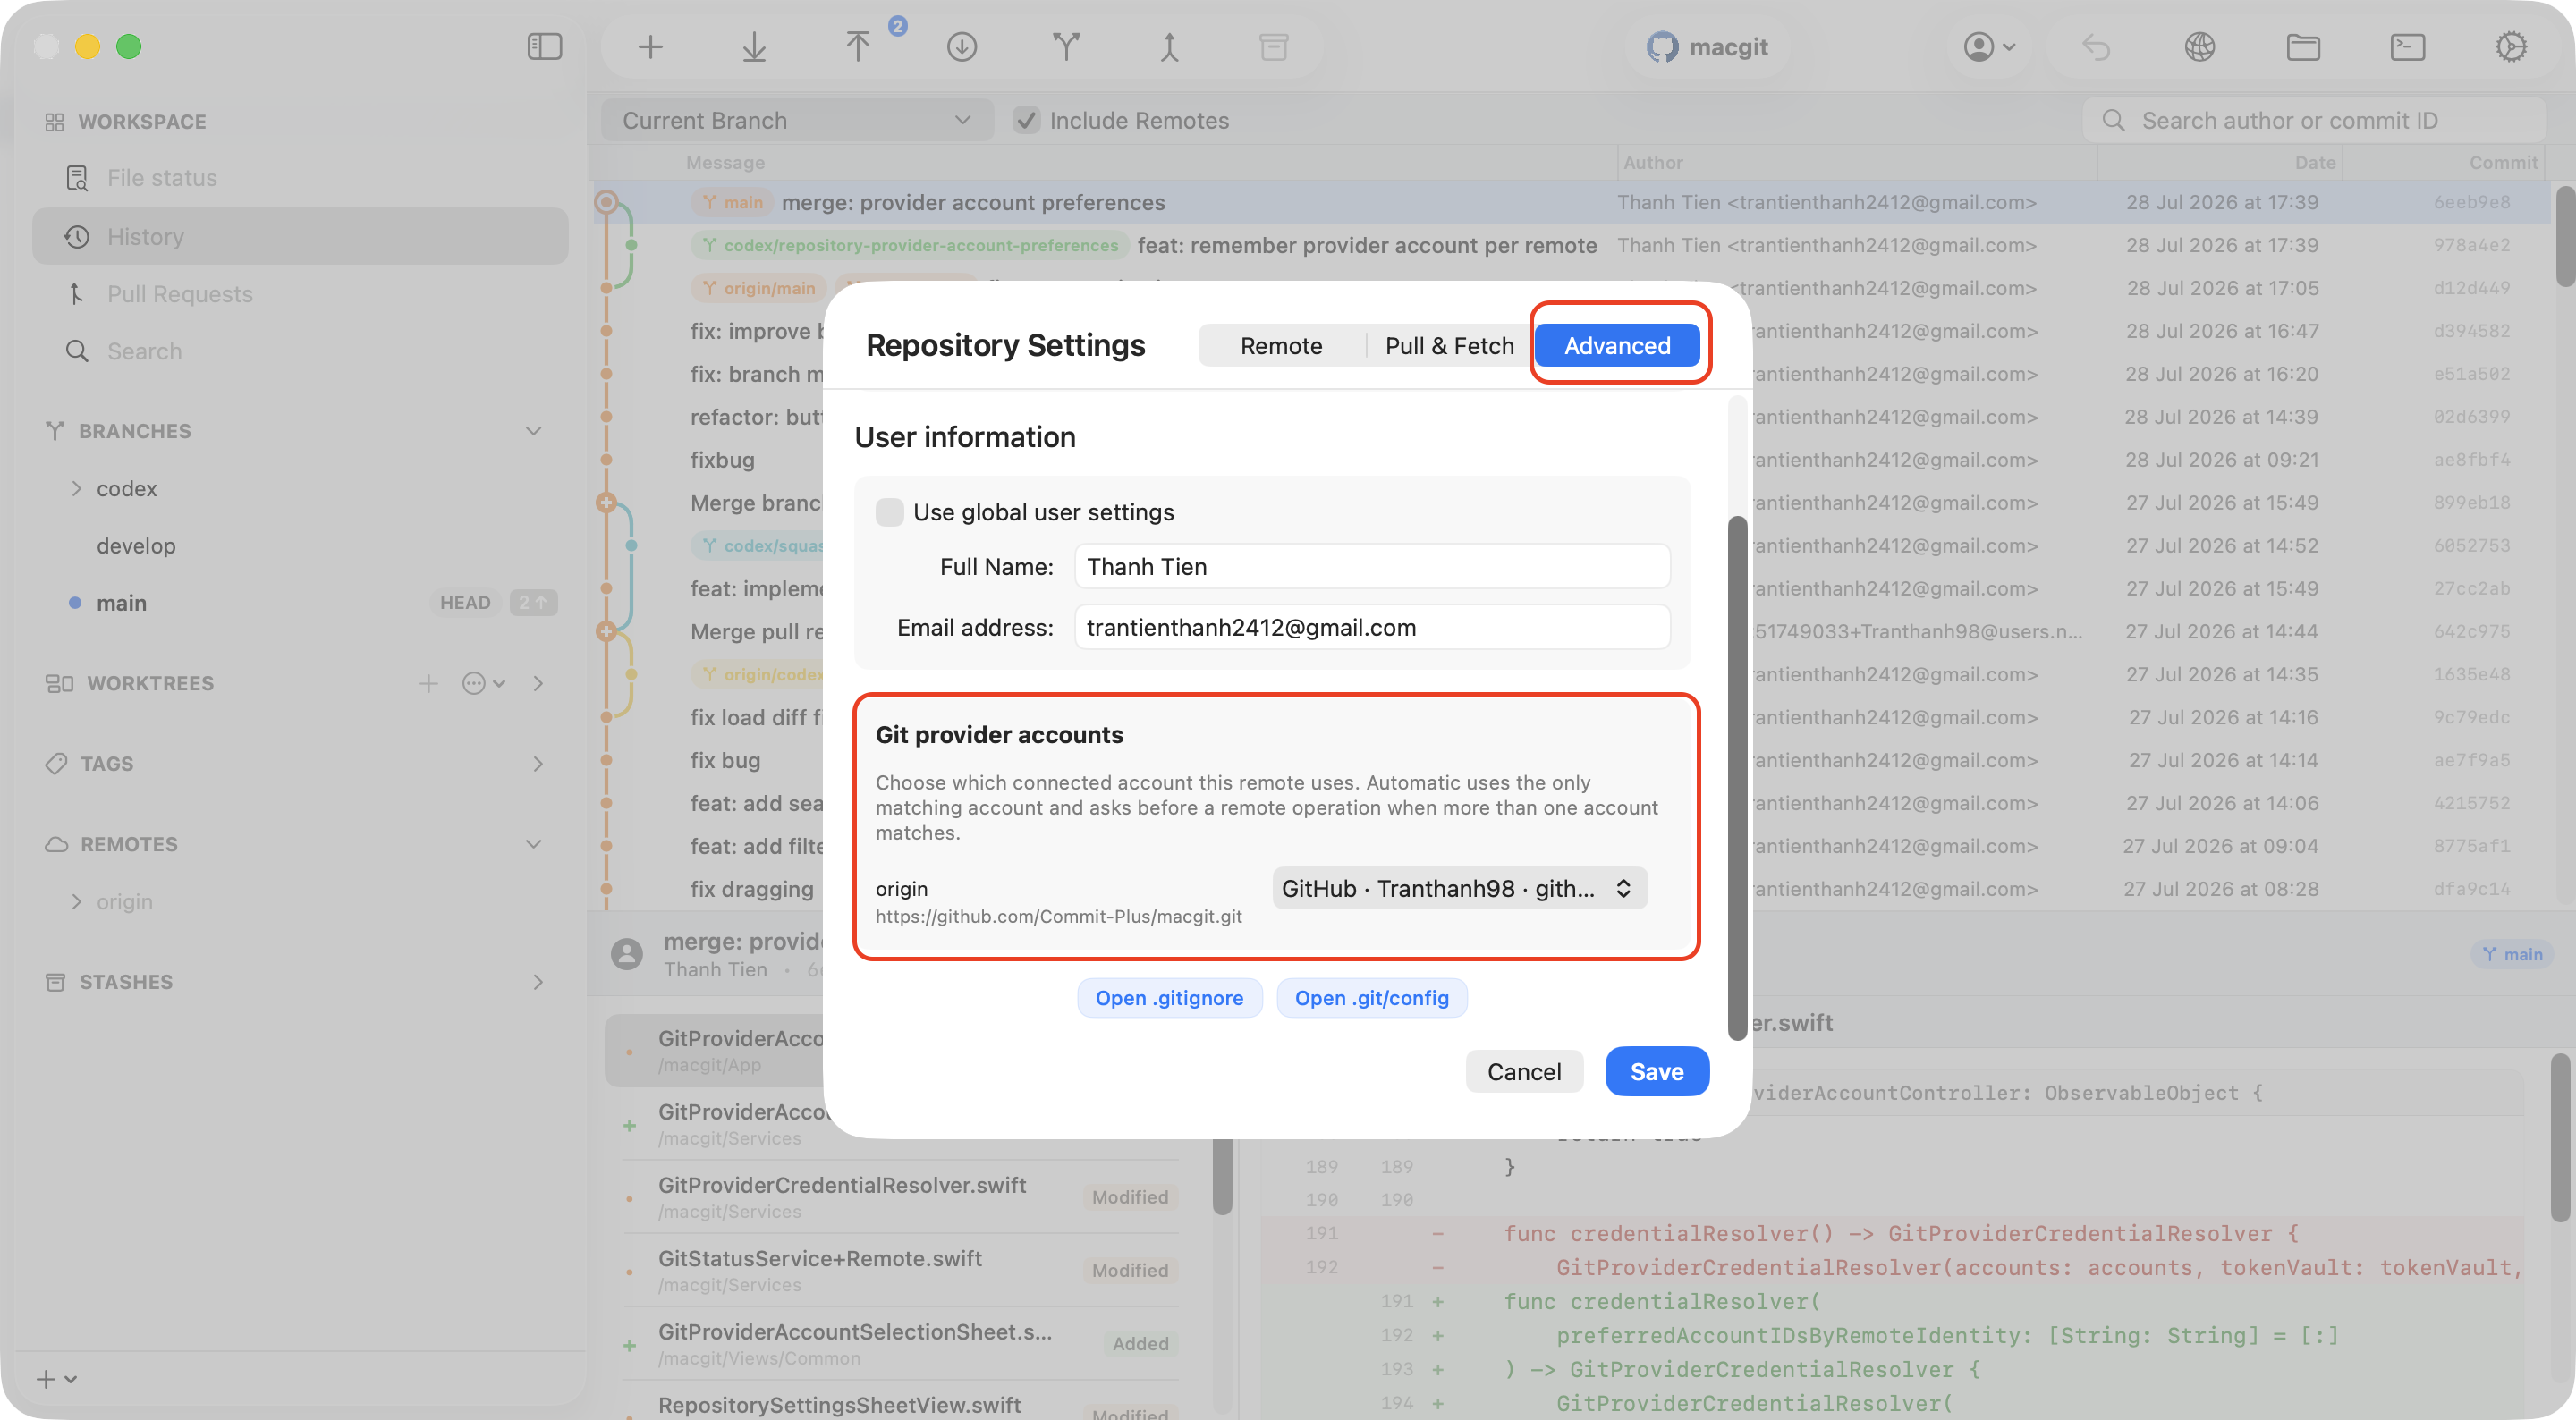Open origin provider account dropdown

click(x=1459, y=889)
